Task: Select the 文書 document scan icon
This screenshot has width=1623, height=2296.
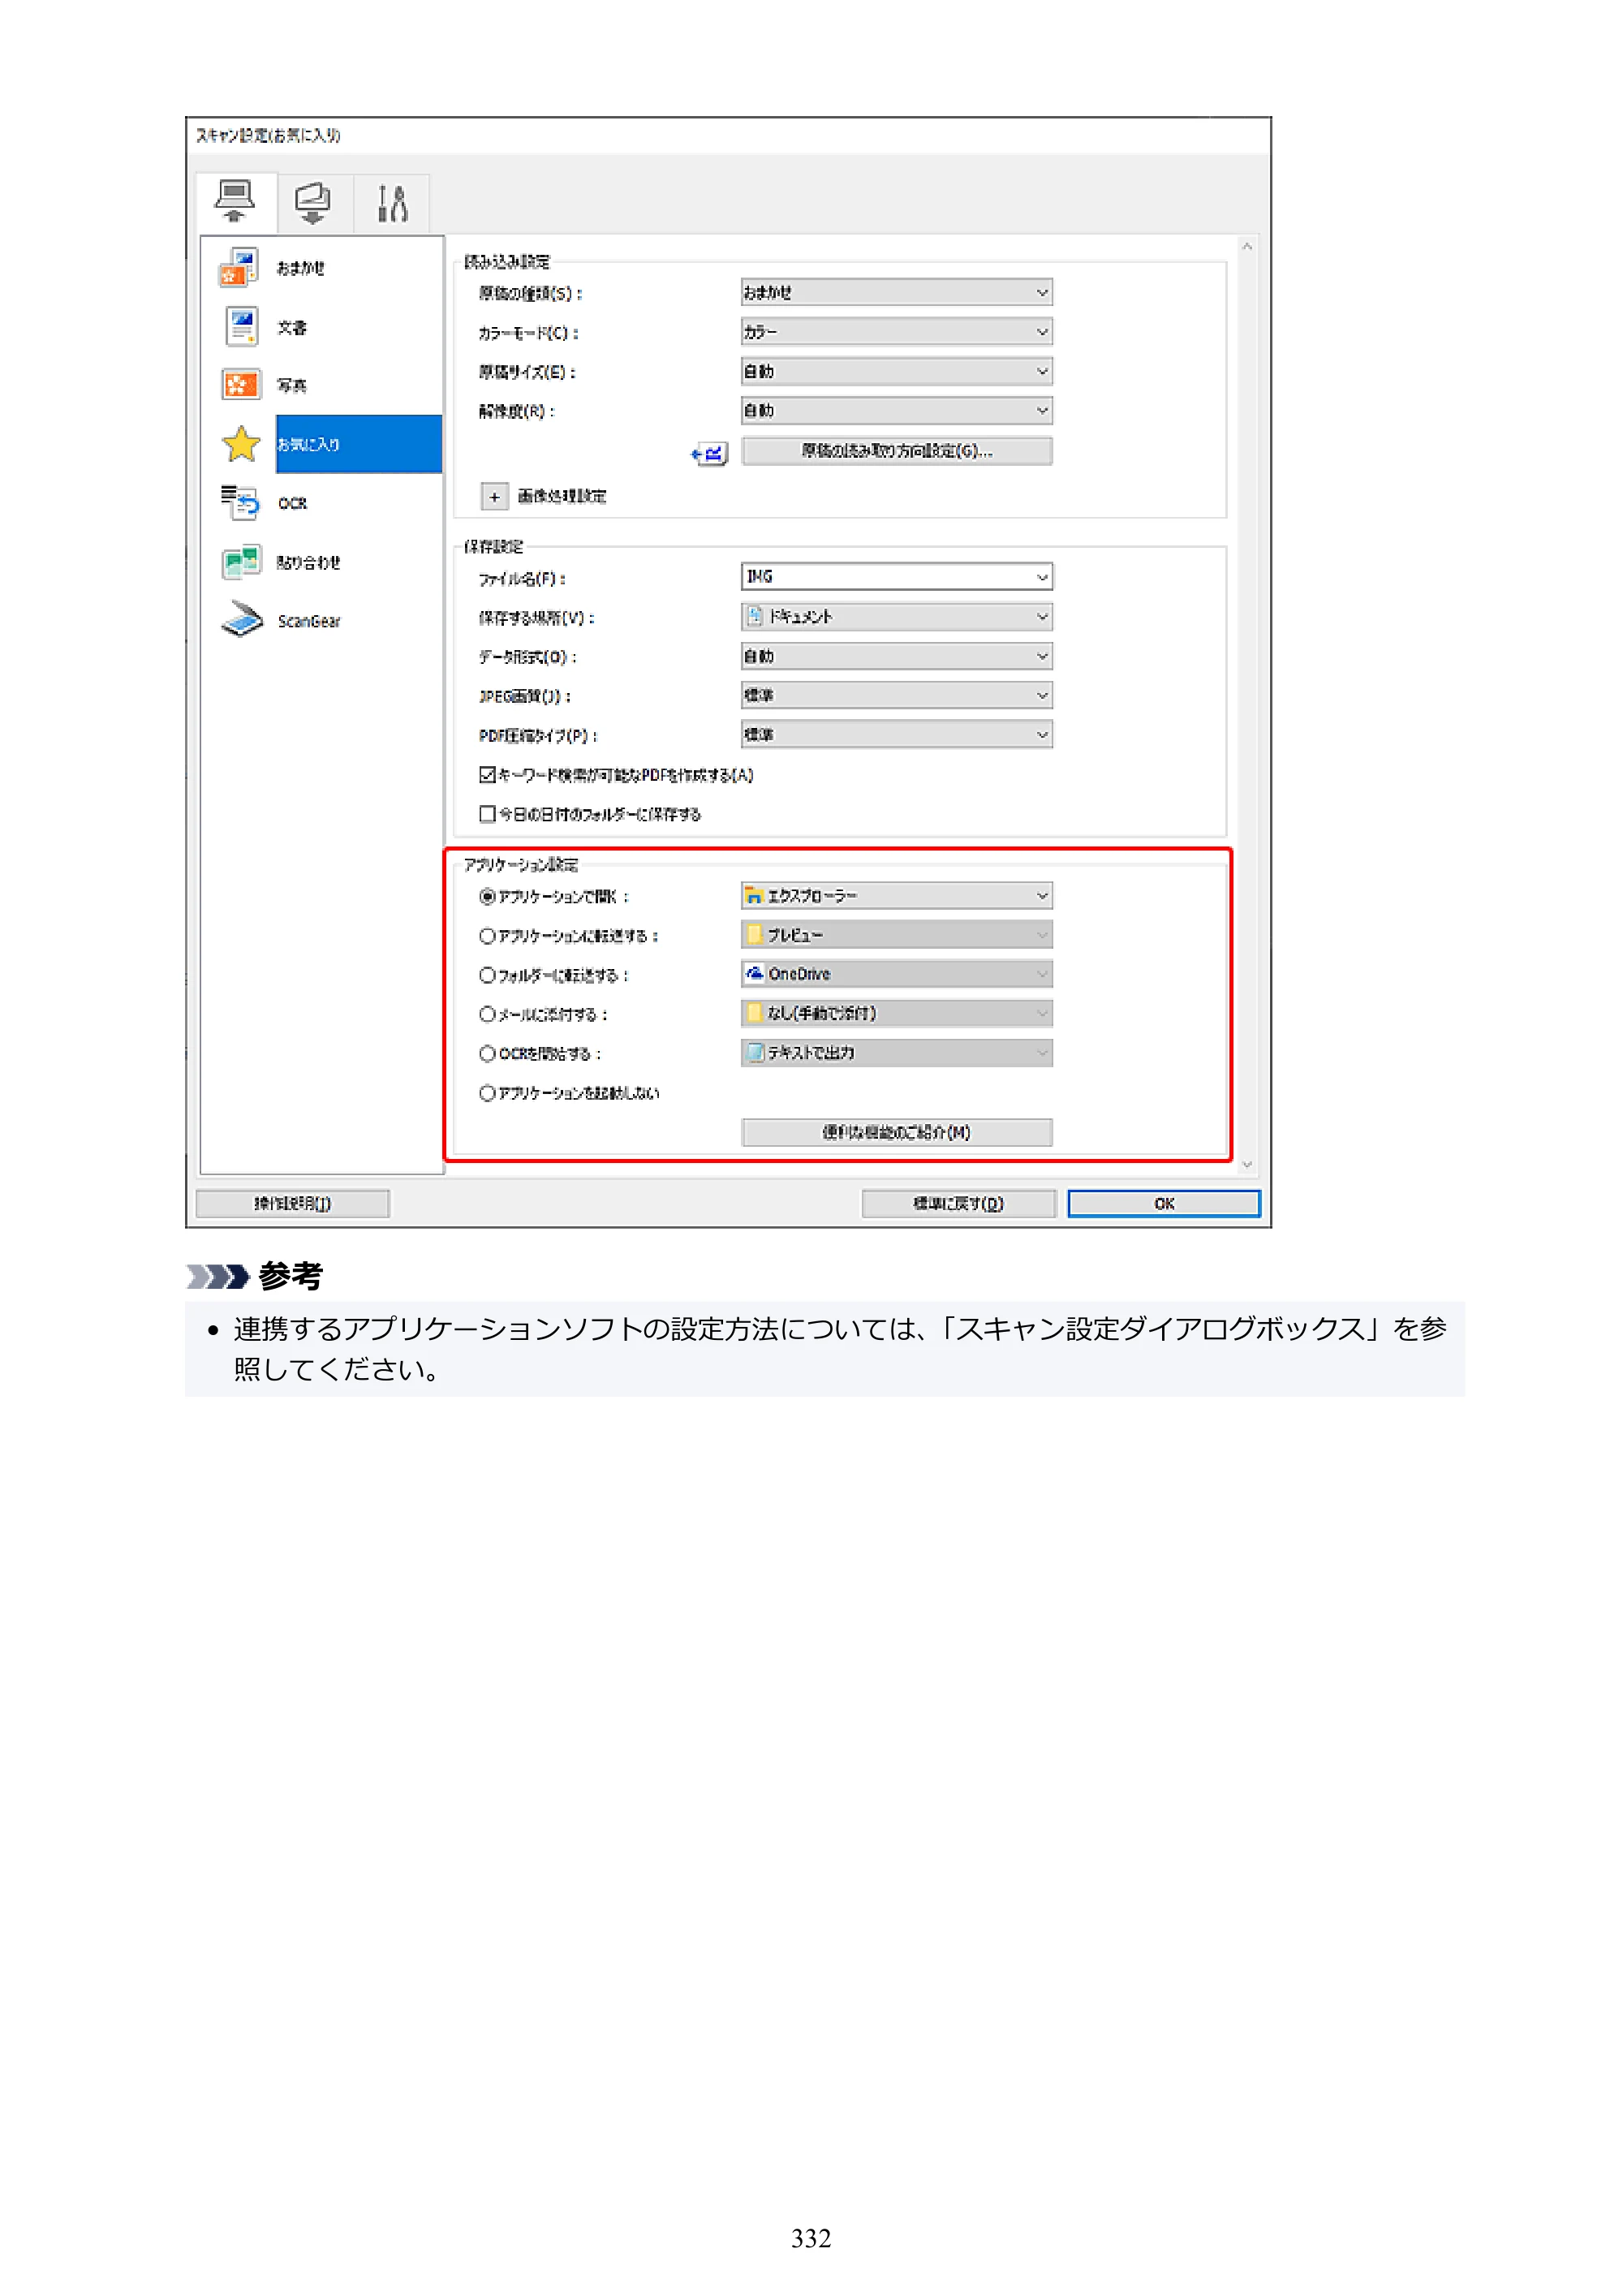Action: pos(241,326)
